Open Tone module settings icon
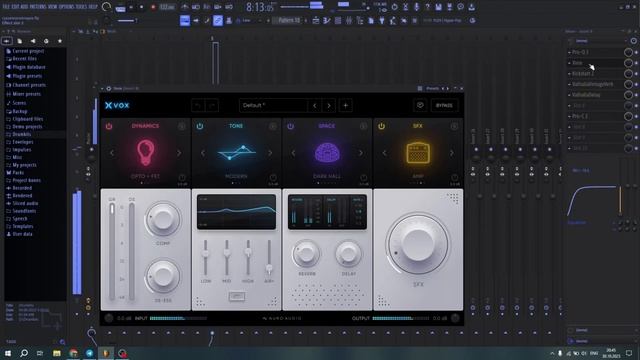Screen dimensions: 640x360 (x=273, y=127)
